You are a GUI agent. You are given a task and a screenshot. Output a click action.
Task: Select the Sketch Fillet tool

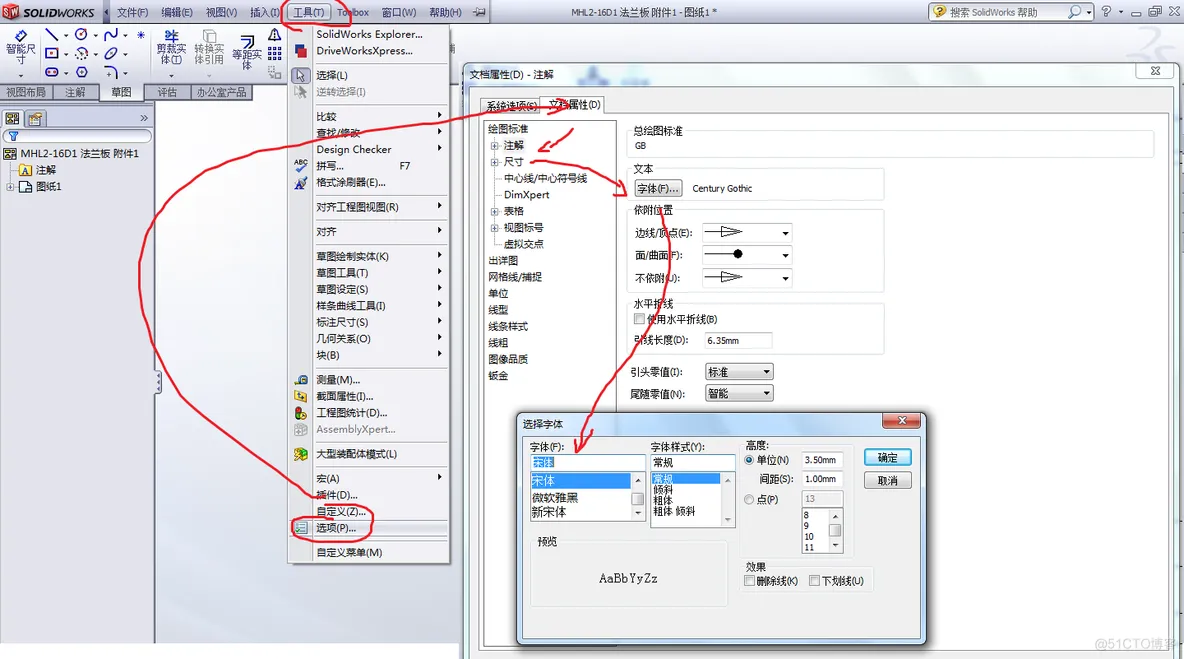coord(111,72)
